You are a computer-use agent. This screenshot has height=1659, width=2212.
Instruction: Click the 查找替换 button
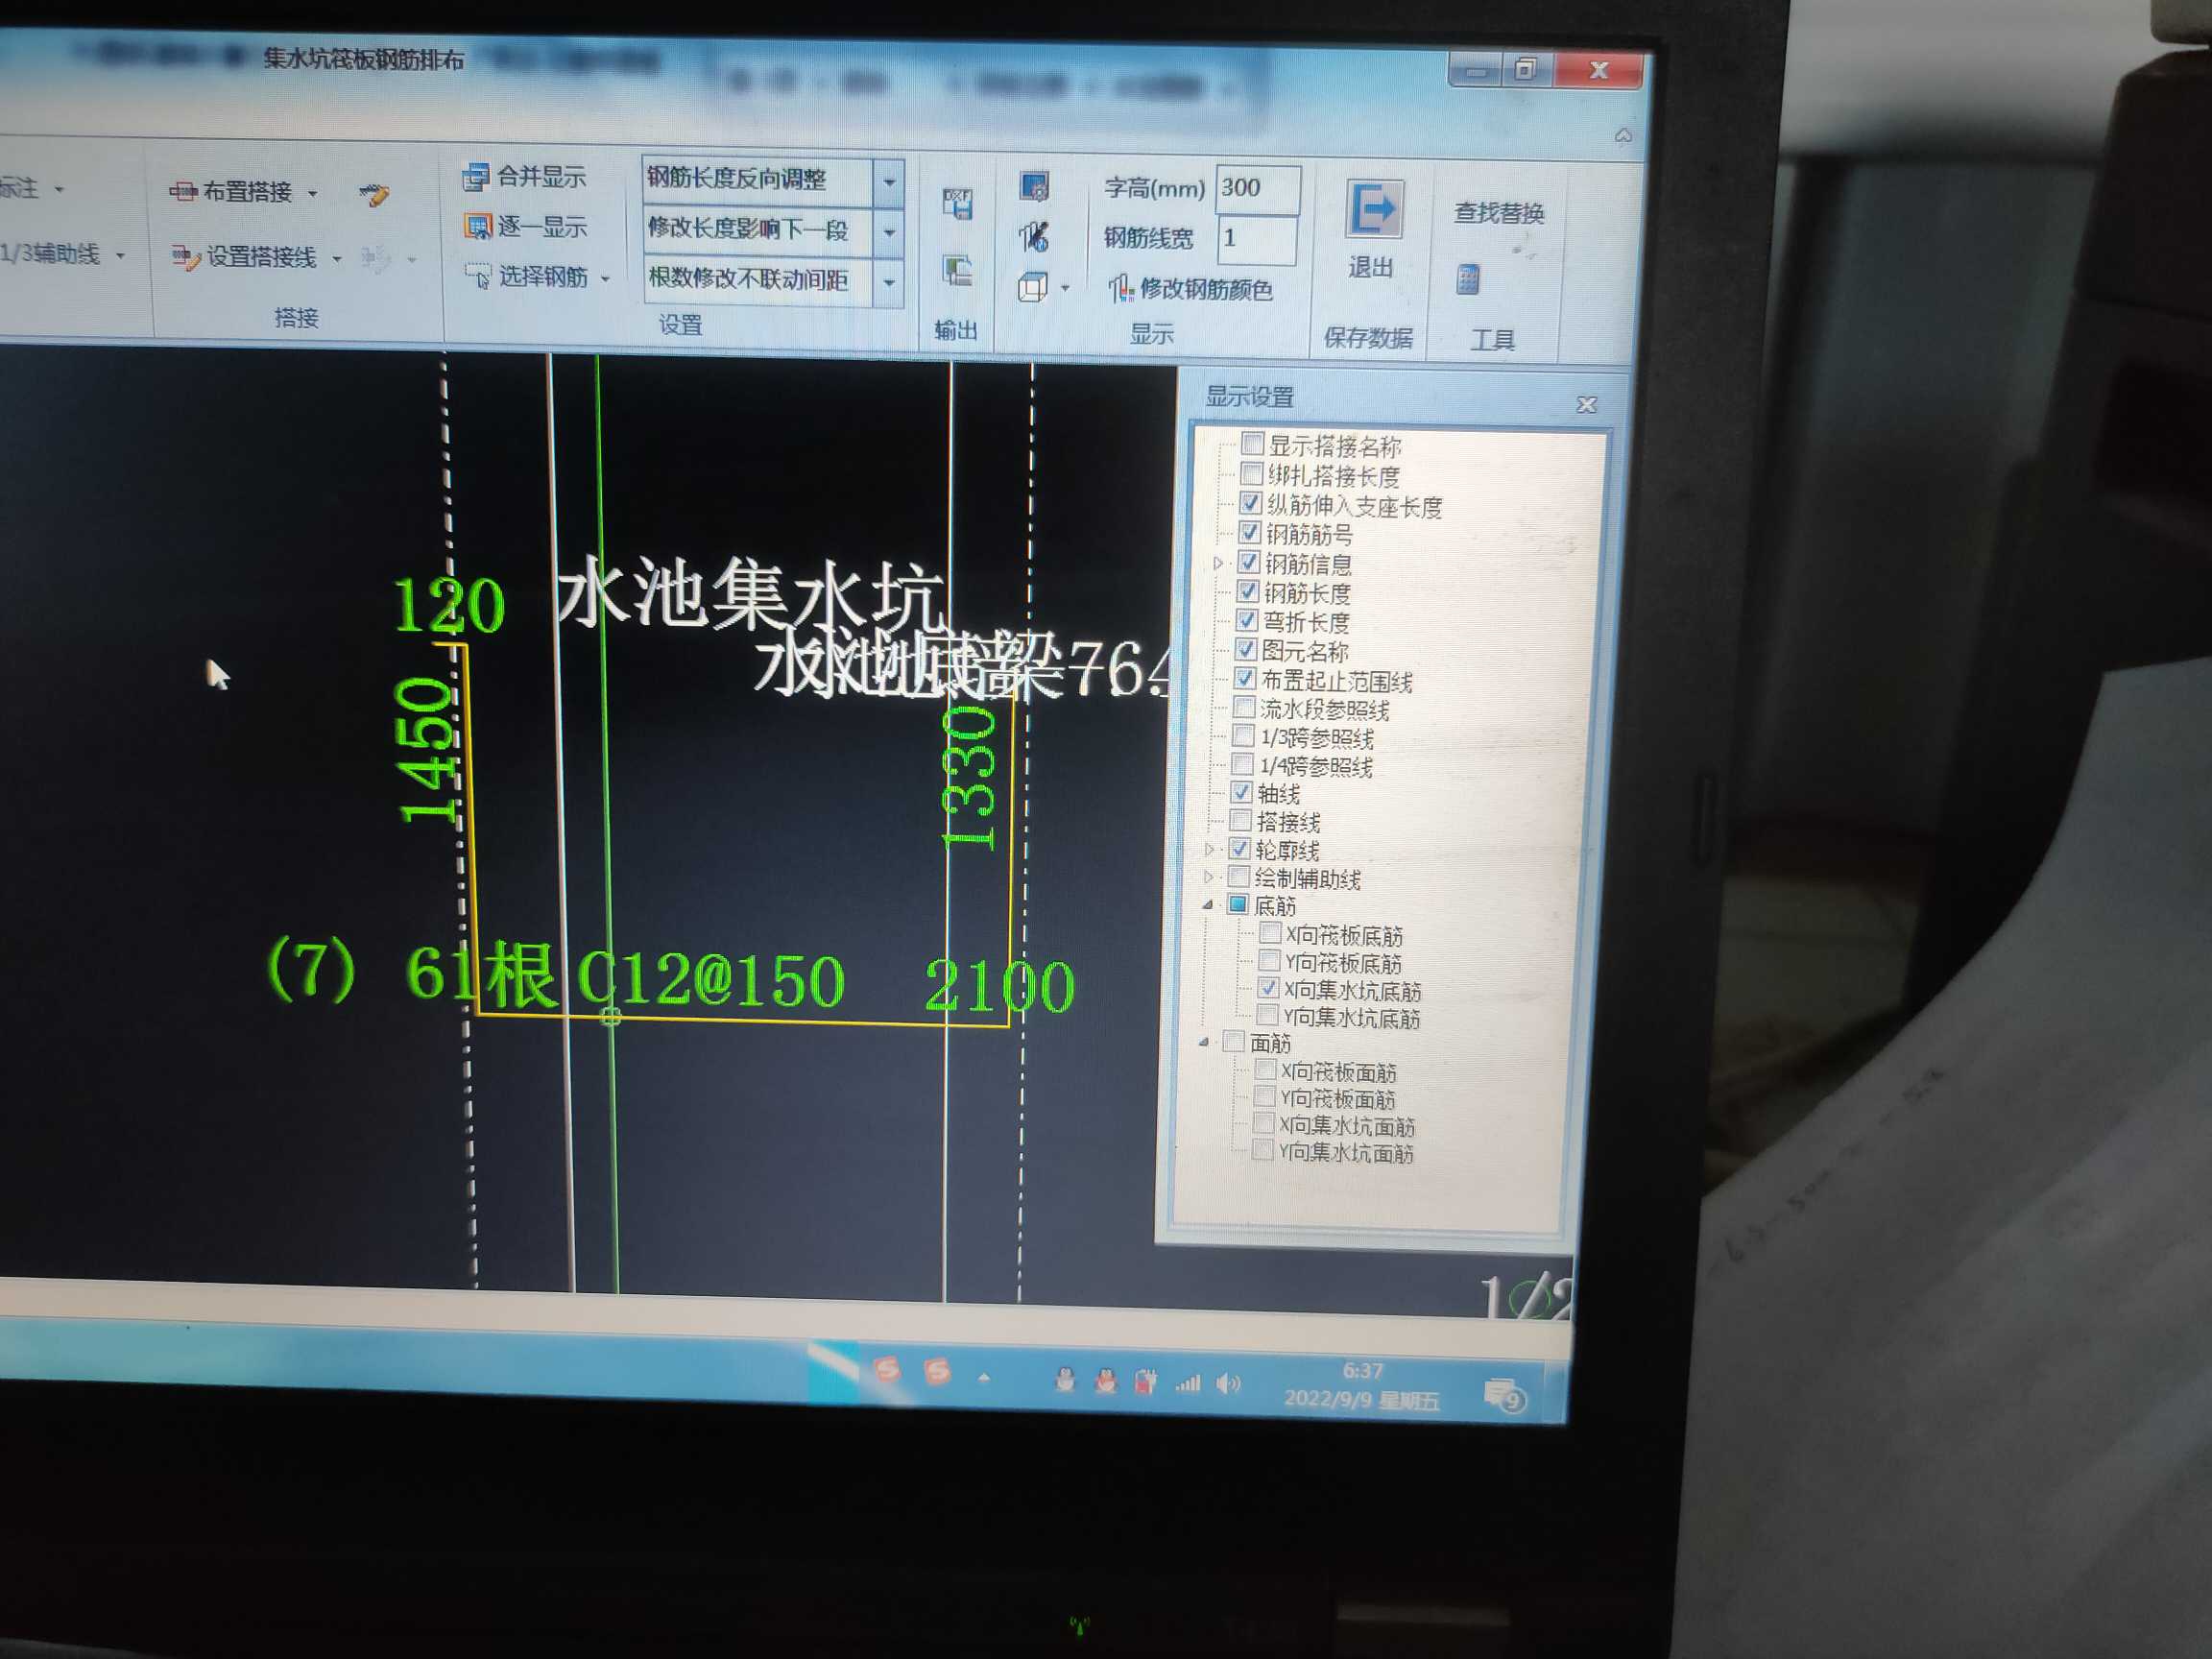point(1498,213)
